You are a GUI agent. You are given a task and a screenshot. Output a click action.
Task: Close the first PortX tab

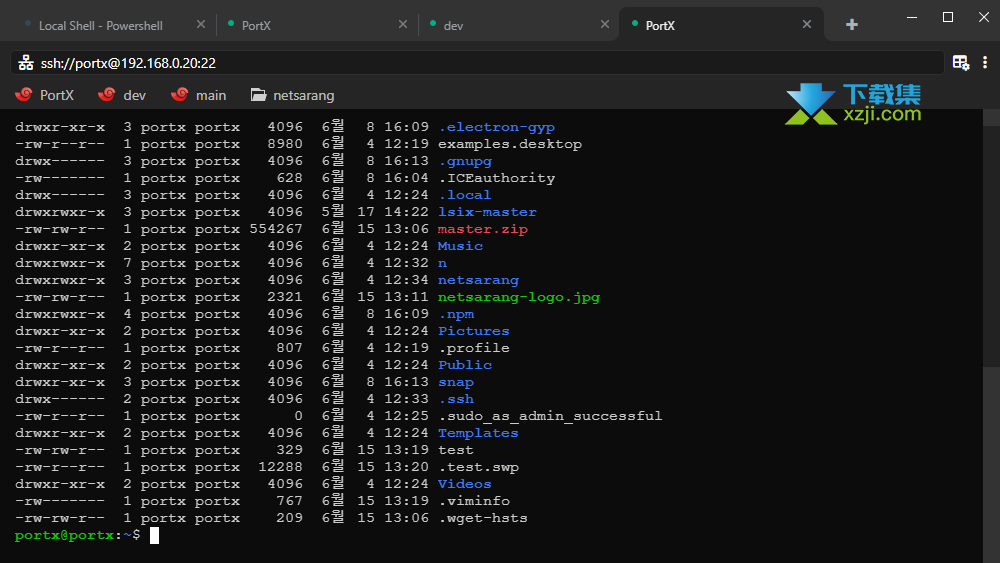[402, 24]
